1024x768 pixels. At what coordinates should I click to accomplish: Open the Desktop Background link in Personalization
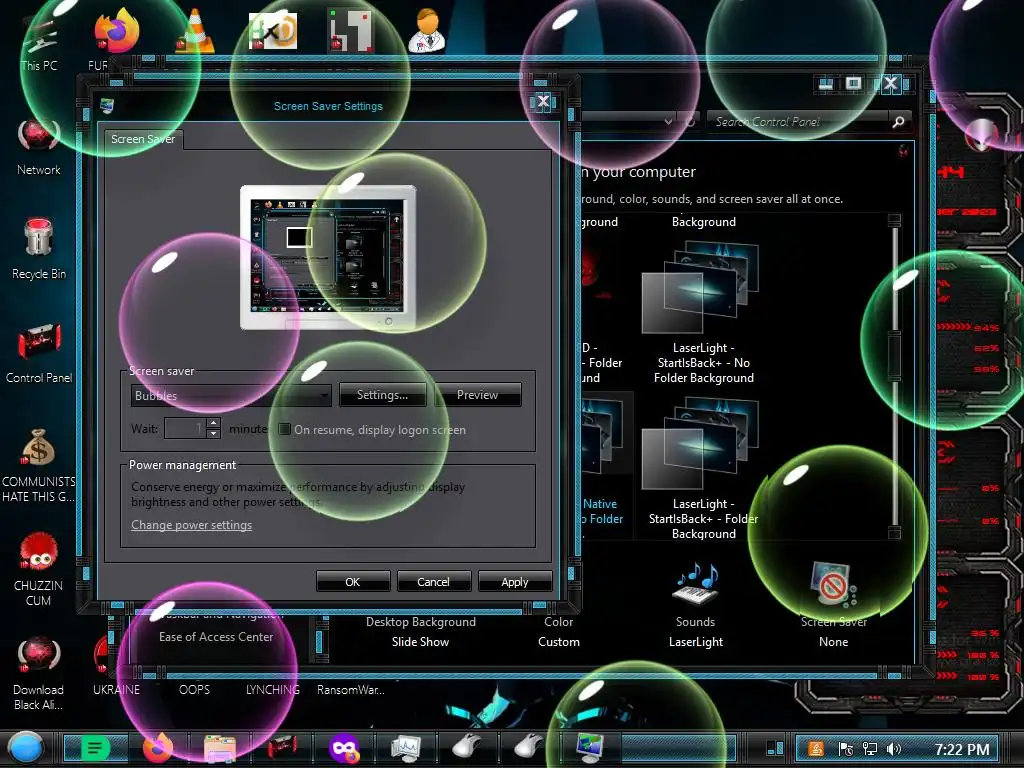421,622
